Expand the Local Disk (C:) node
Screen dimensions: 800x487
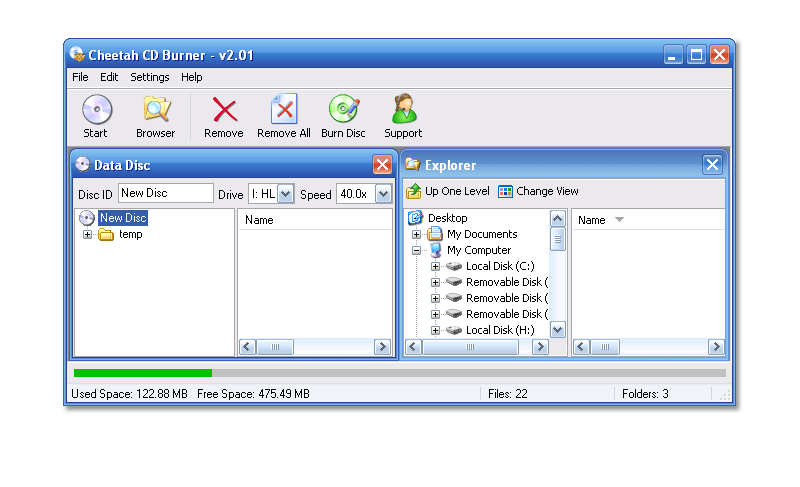point(435,266)
